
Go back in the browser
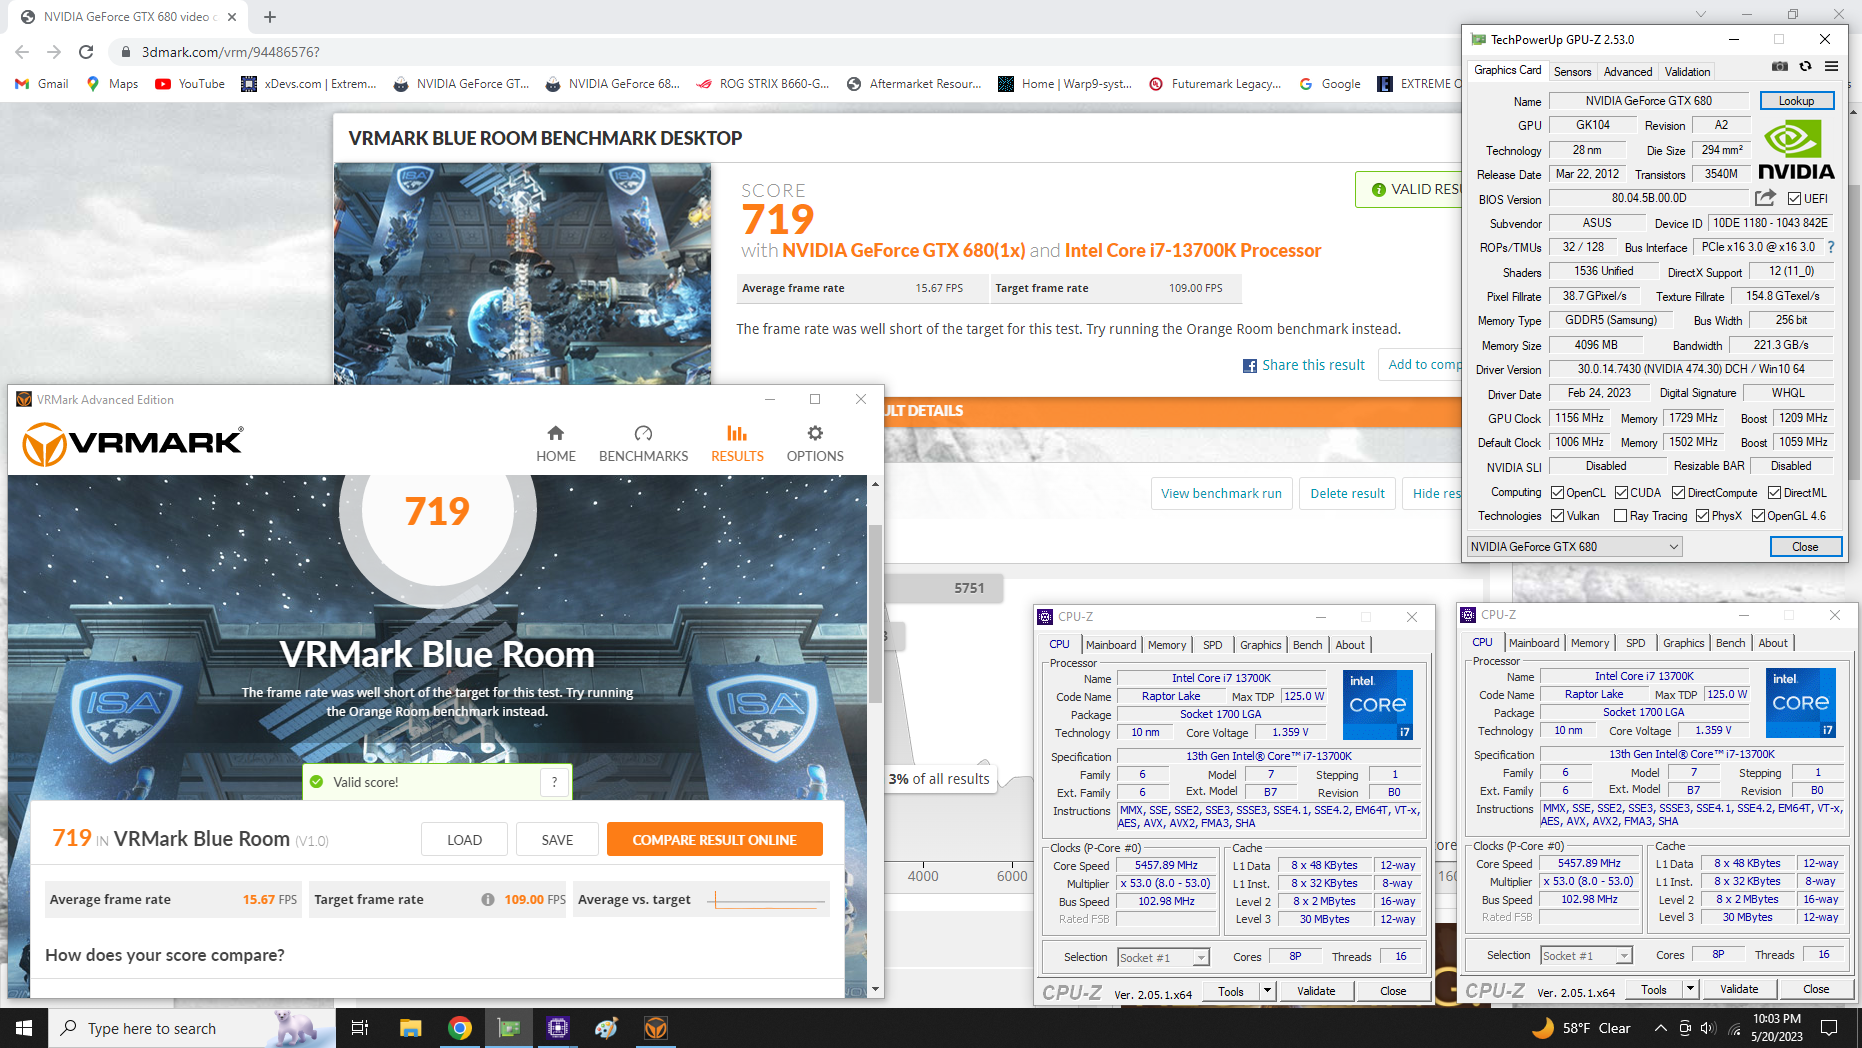tap(22, 52)
